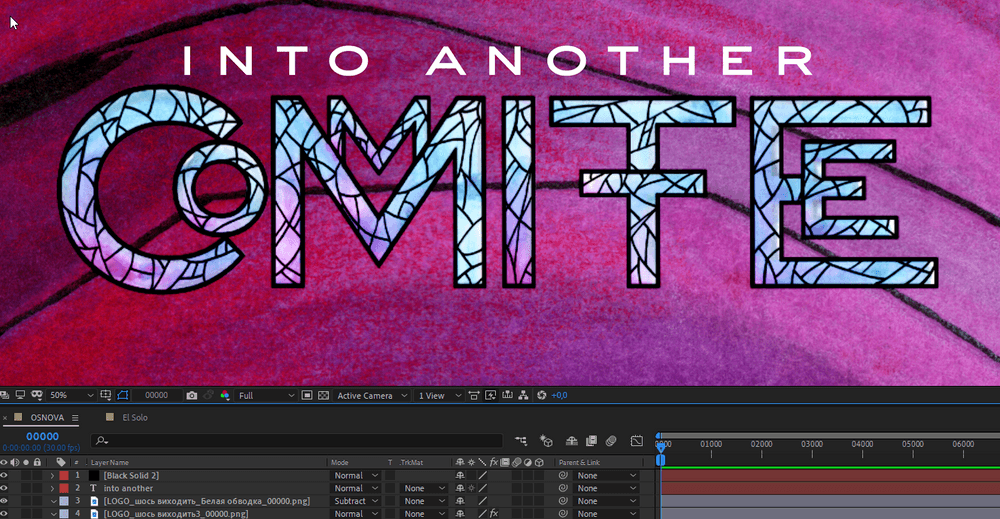Click the viewer's 00000 current time field

click(157, 395)
